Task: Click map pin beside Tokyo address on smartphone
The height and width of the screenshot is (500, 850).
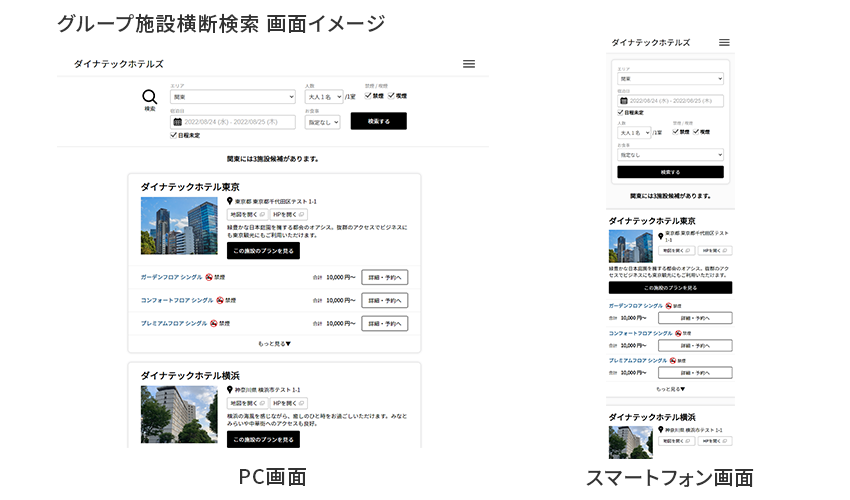Action: [661, 236]
